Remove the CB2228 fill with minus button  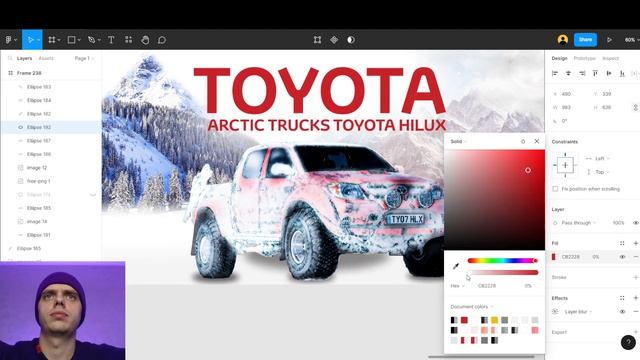[636, 257]
